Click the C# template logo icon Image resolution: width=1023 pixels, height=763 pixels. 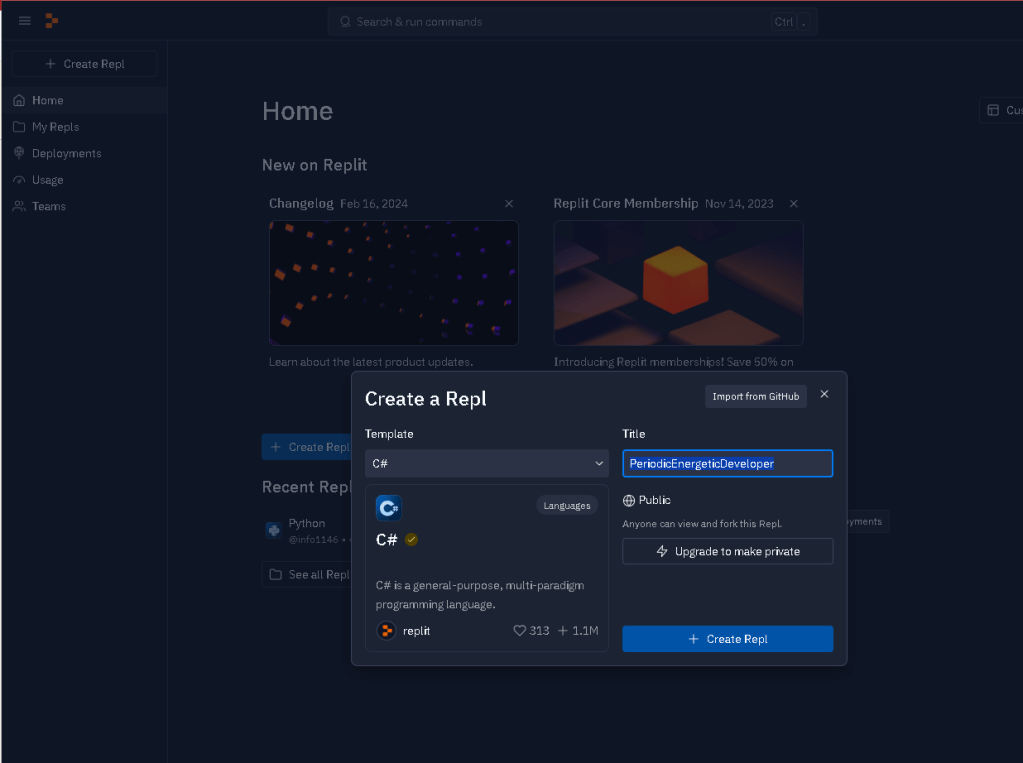coord(388,508)
